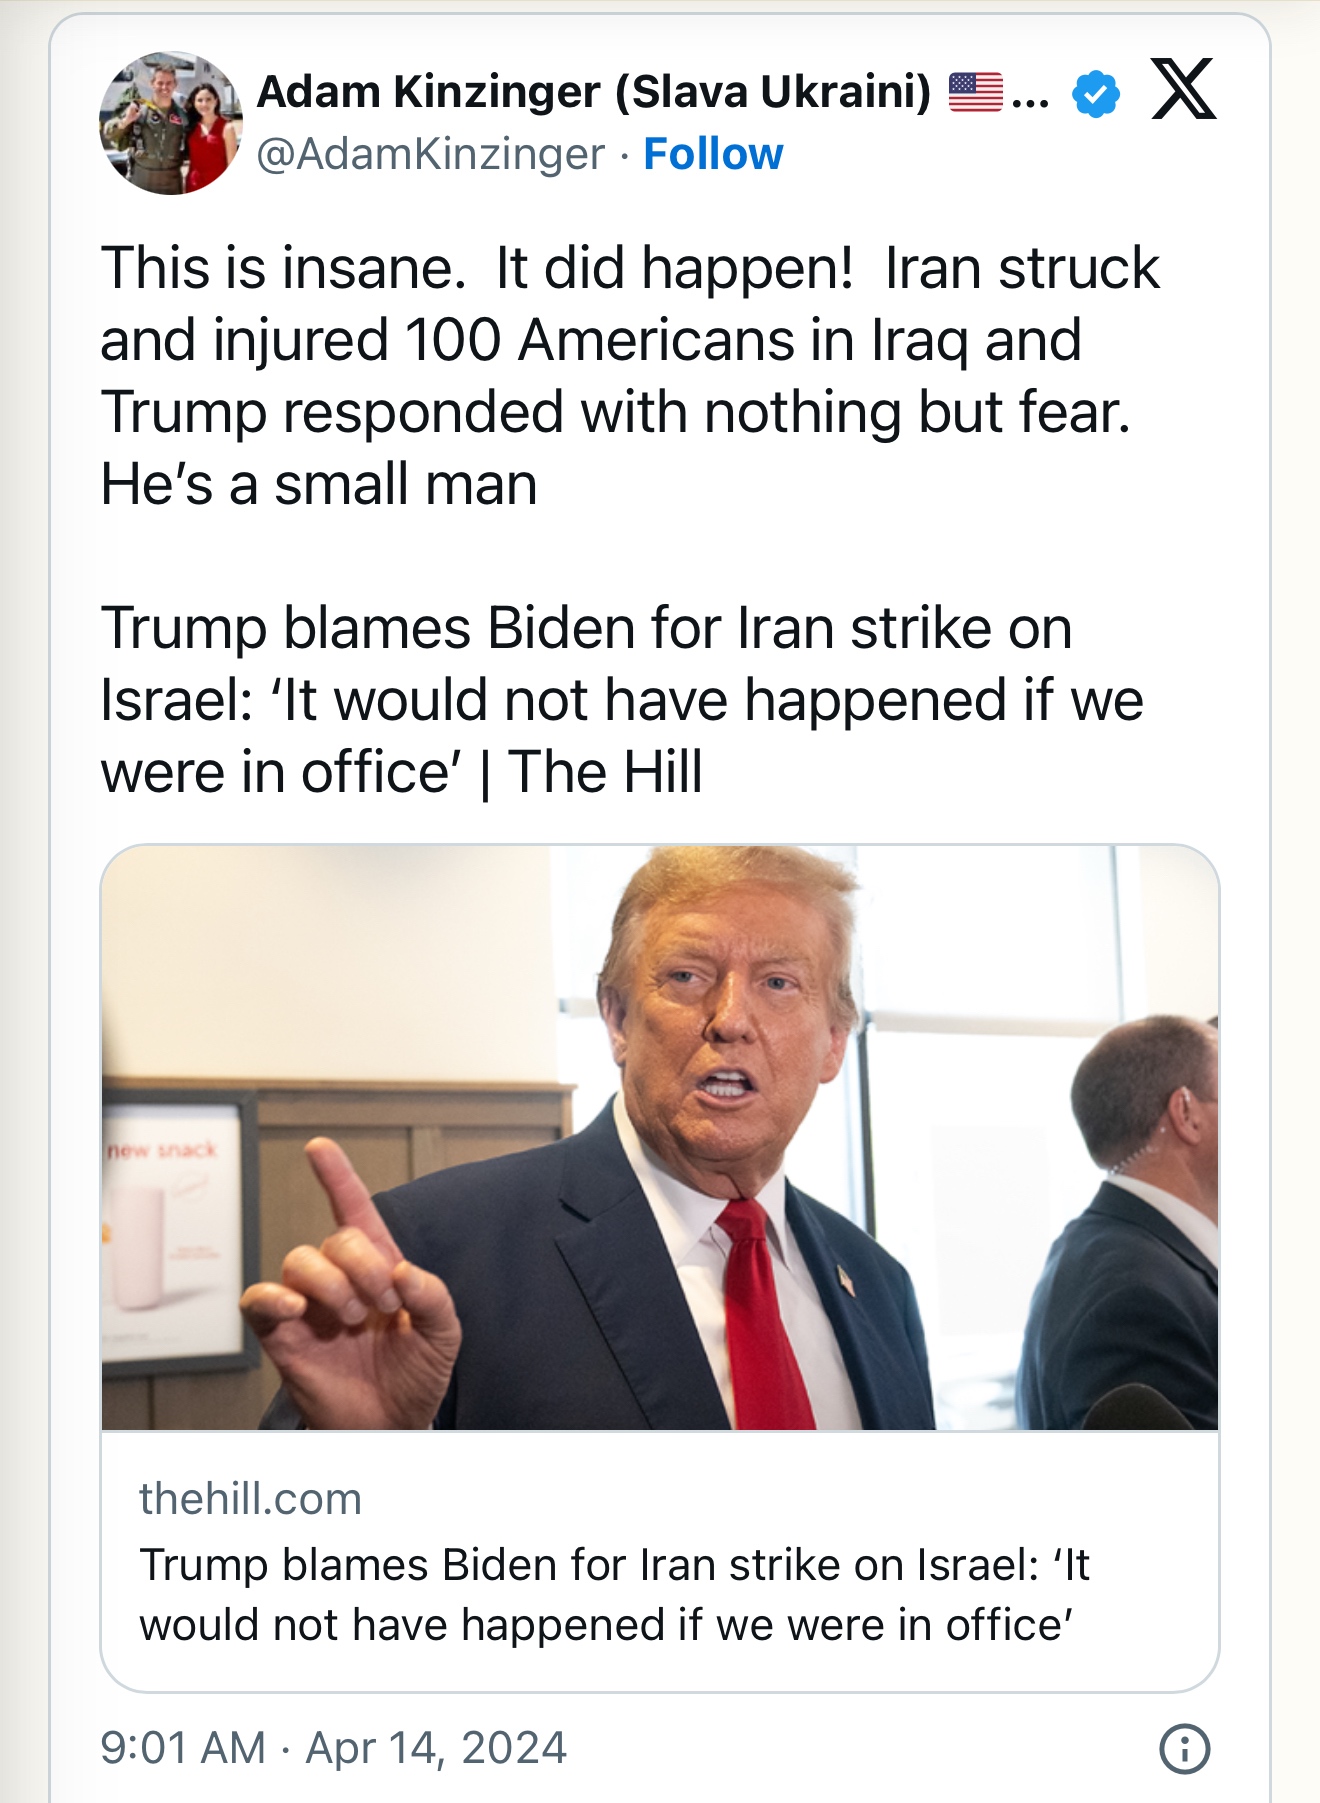Open Adam Kinzinger's profile picture

coord(171,123)
